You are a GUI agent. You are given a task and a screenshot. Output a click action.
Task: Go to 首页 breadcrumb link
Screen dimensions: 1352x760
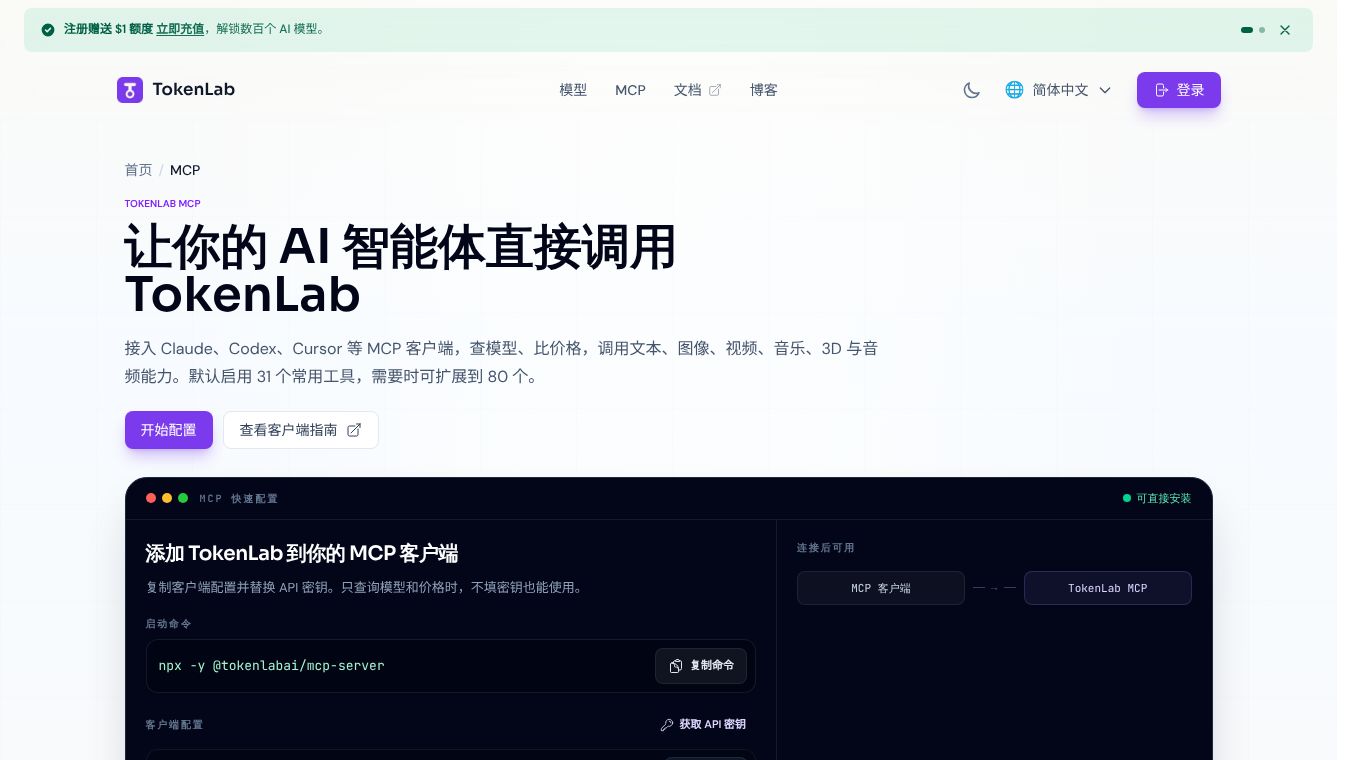point(138,170)
